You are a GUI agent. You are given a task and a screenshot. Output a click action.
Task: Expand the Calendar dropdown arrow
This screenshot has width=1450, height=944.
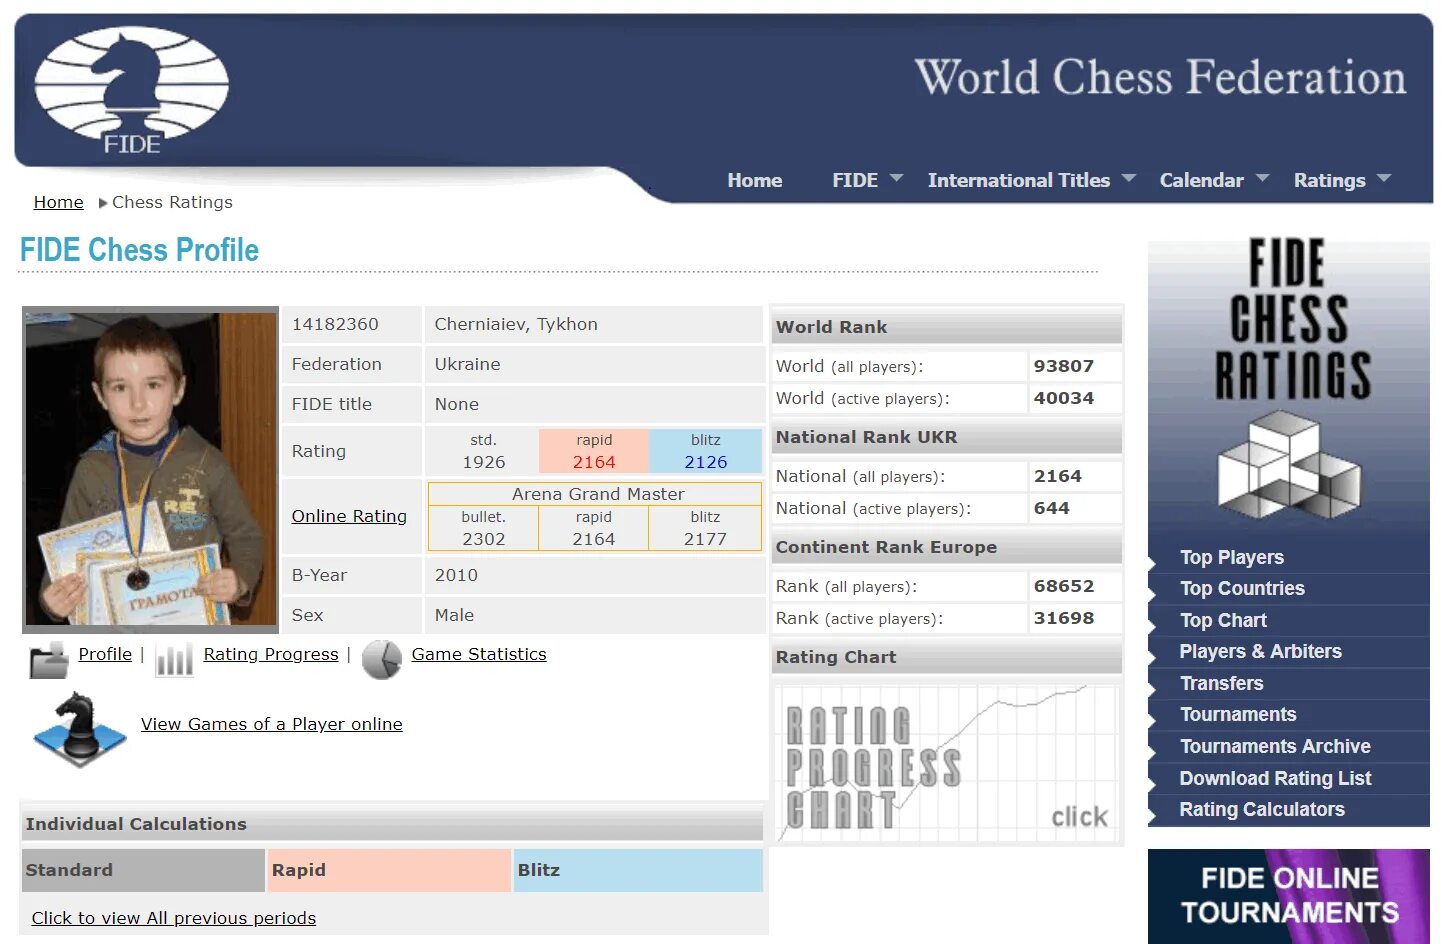(1262, 178)
